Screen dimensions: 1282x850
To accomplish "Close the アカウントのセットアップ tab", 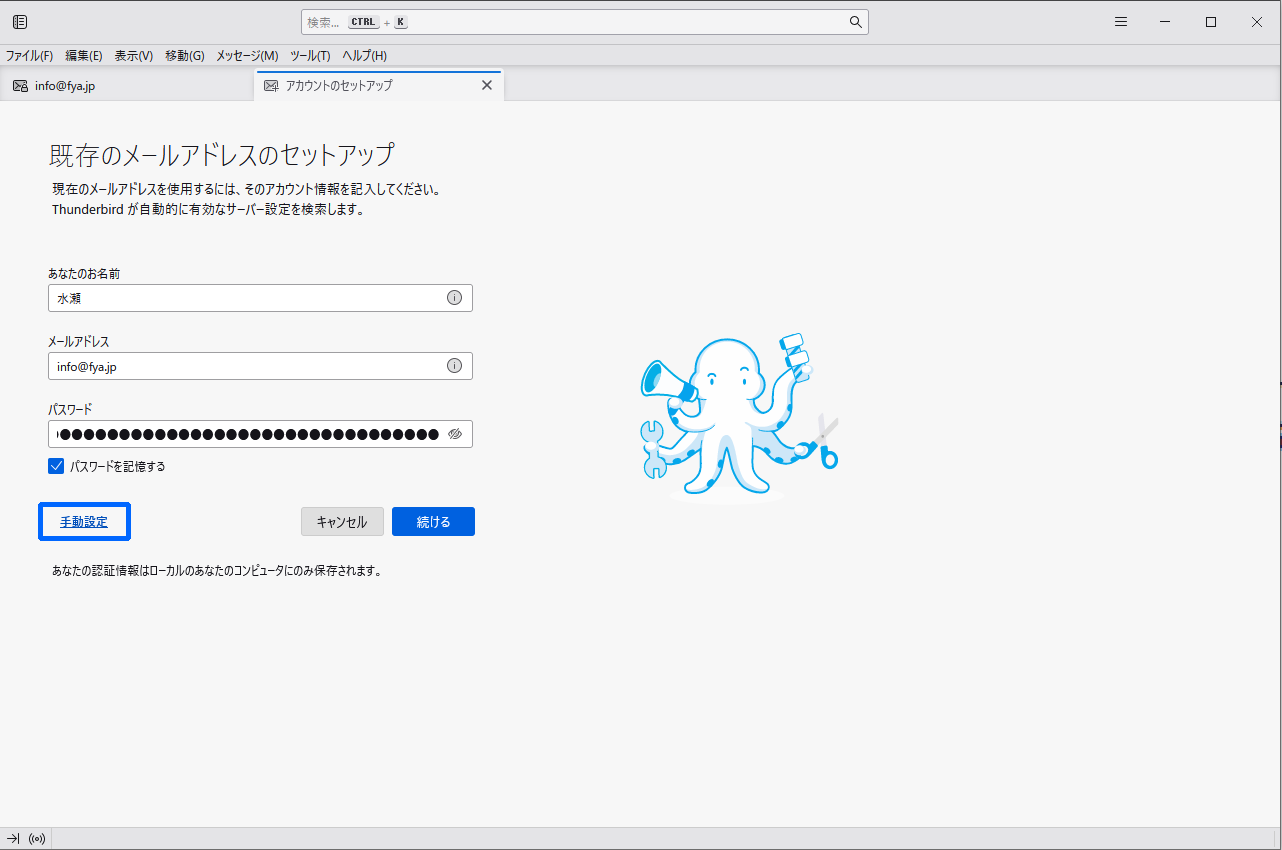I will click(x=487, y=85).
